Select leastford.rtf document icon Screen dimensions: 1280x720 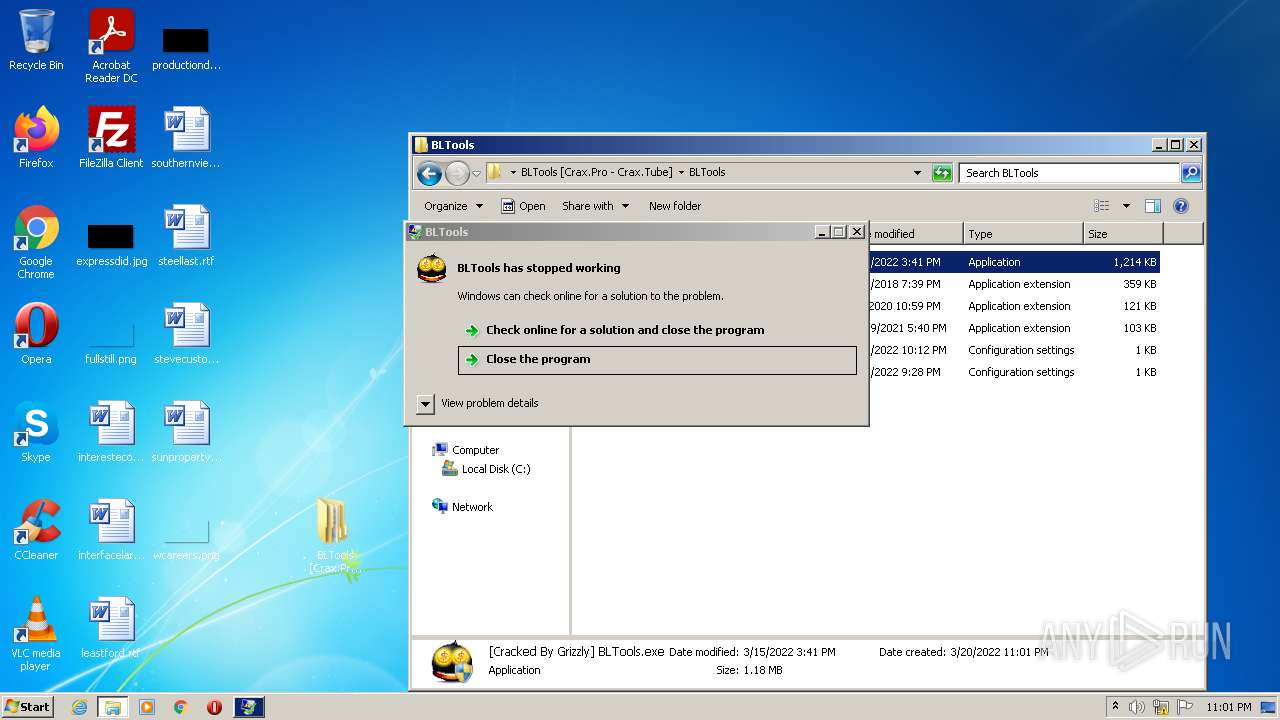click(111, 628)
